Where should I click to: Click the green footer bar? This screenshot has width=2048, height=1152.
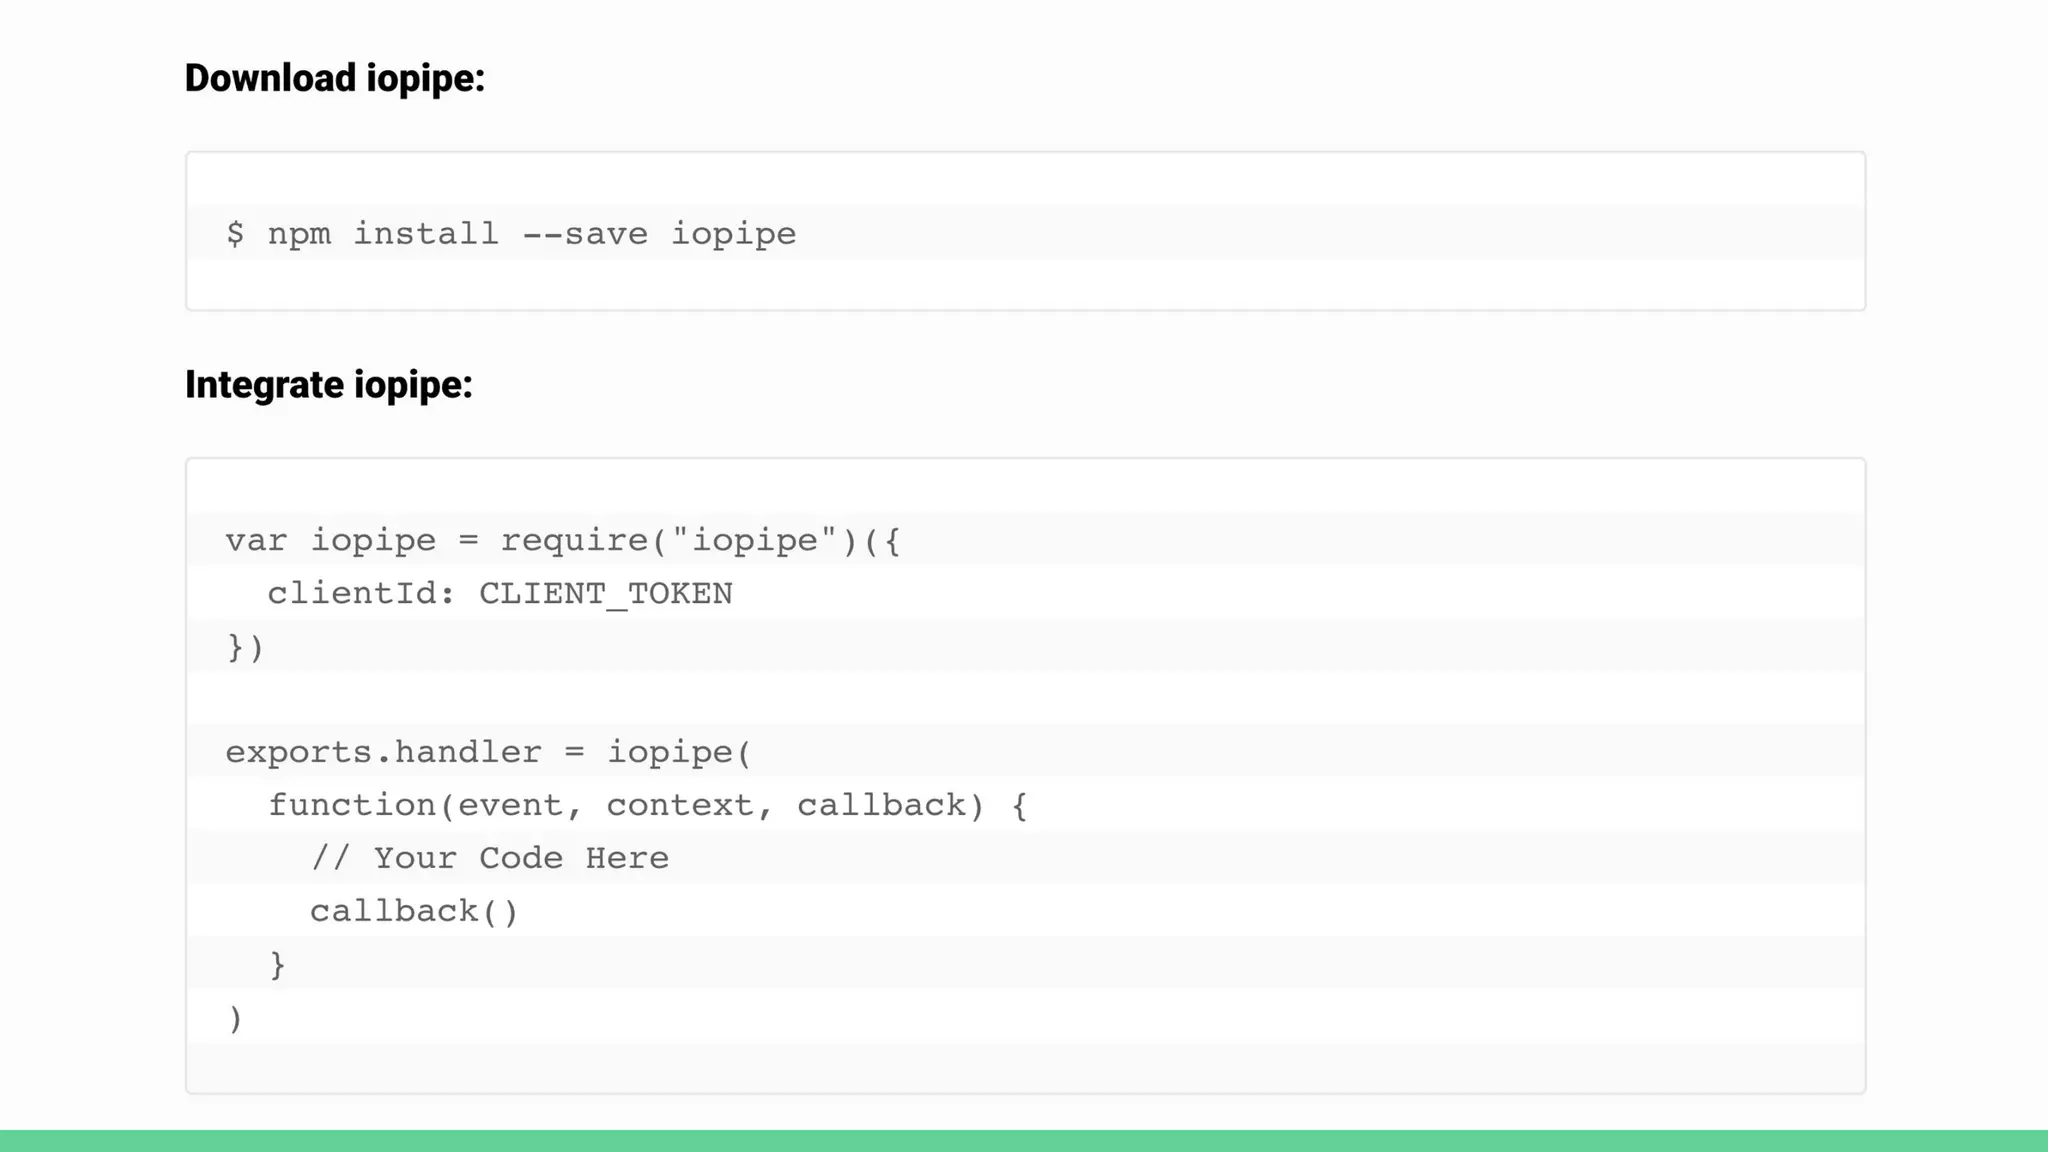click(1024, 1141)
